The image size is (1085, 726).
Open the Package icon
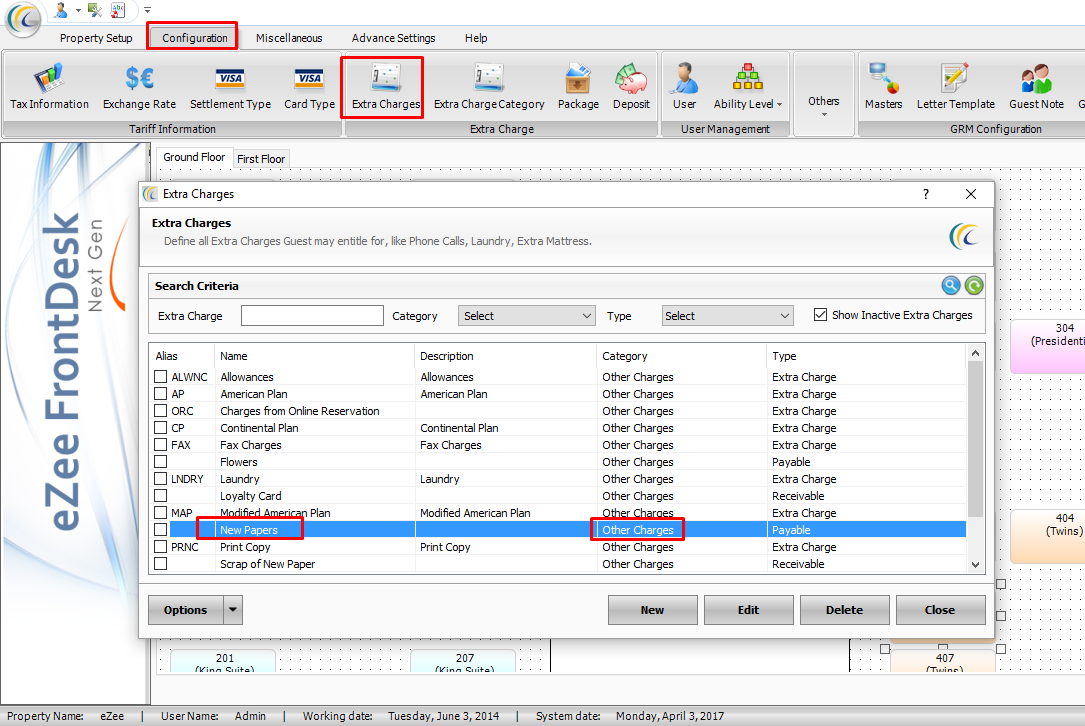click(578, 87)
